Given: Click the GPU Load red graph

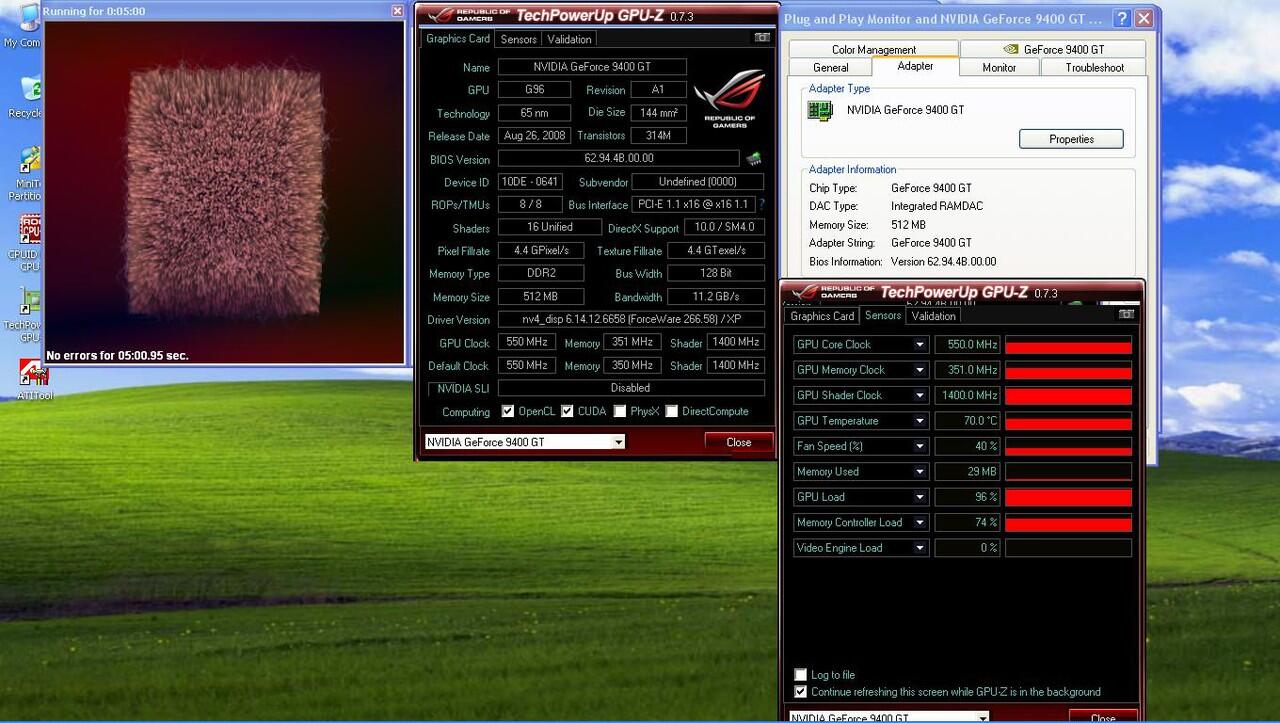Looking at the screenshot, I should tap(1068, 497).
